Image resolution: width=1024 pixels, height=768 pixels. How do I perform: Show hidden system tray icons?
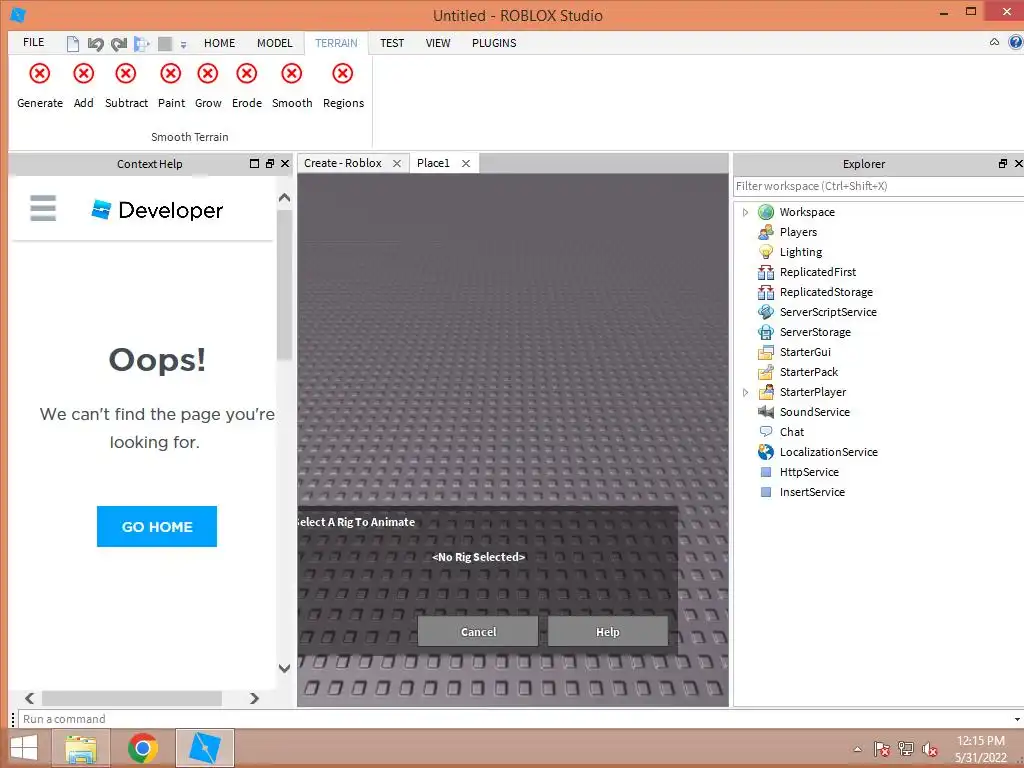coord(857,749)
